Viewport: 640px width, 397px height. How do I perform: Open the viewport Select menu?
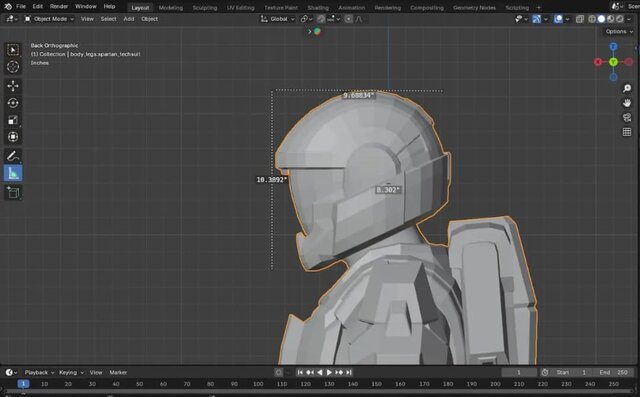(x=108, y=19)
